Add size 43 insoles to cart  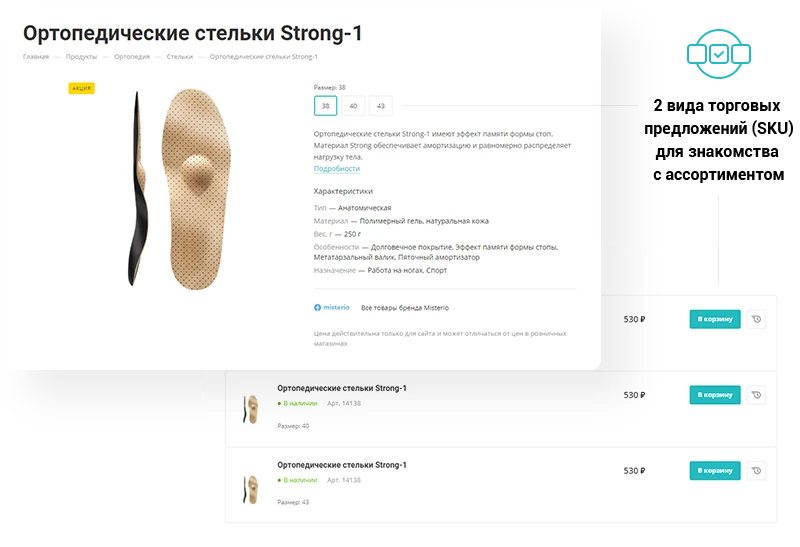[714, 470]
